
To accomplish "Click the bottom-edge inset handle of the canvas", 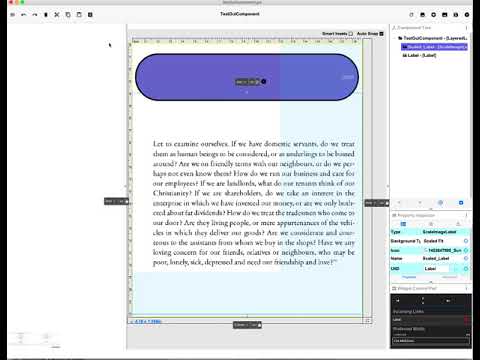I will click(247, 325).
